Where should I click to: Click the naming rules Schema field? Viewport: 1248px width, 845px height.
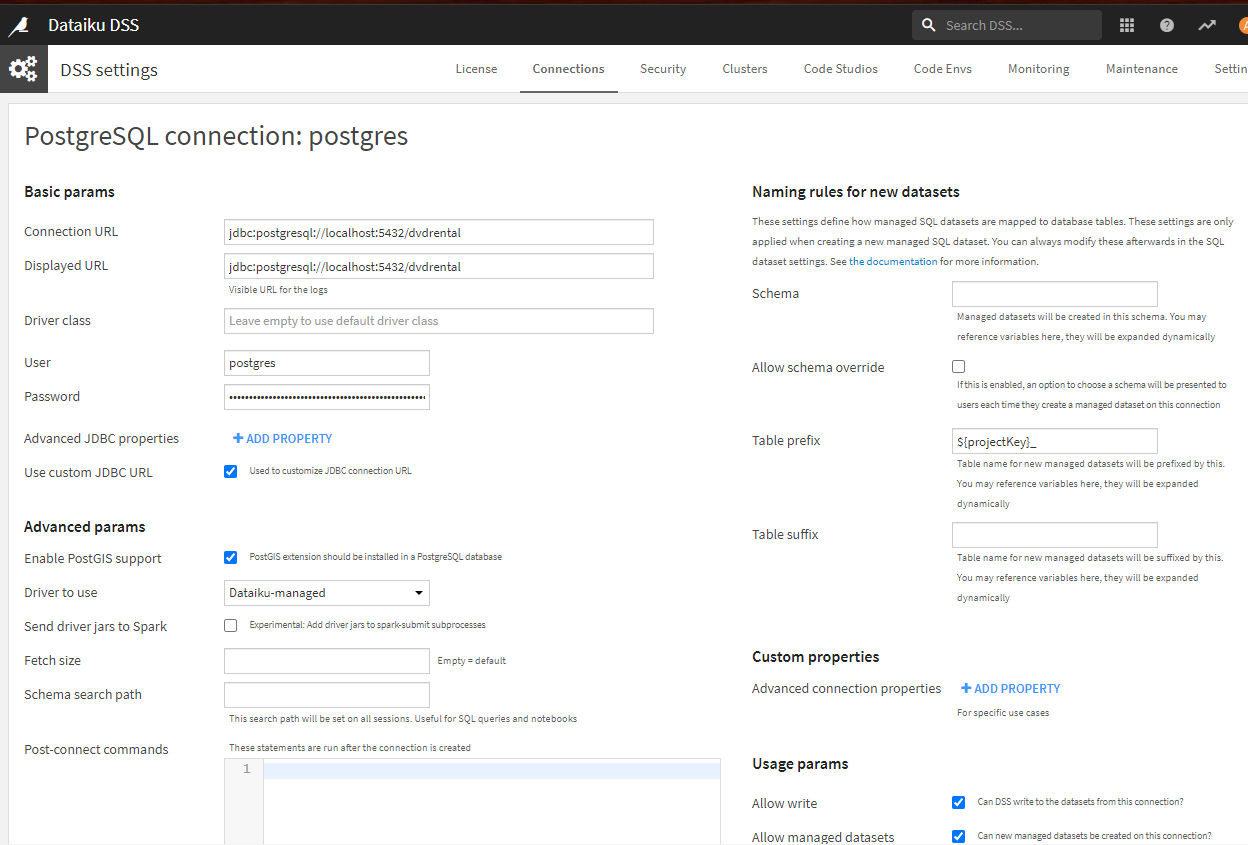point(1055,294)
